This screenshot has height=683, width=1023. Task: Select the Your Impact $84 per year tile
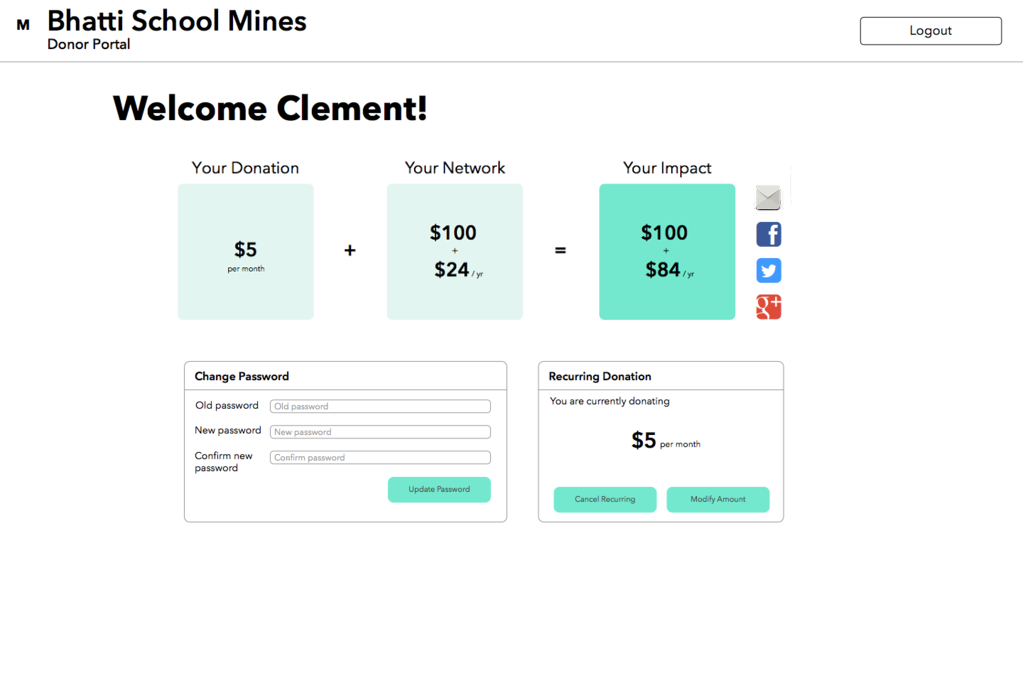[667, 252]
